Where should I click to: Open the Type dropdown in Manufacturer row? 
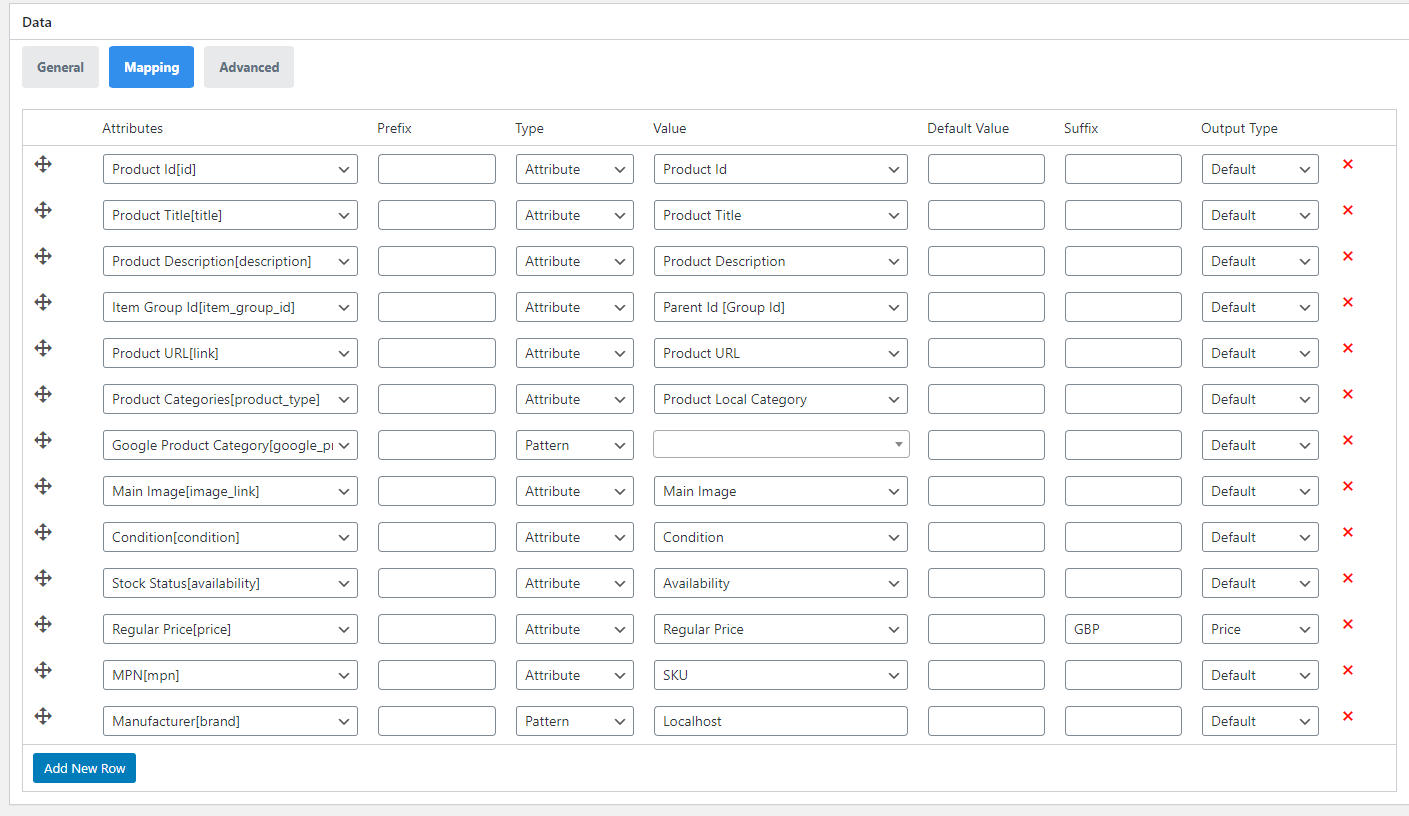pyautogui.click(x=575, y=721)
